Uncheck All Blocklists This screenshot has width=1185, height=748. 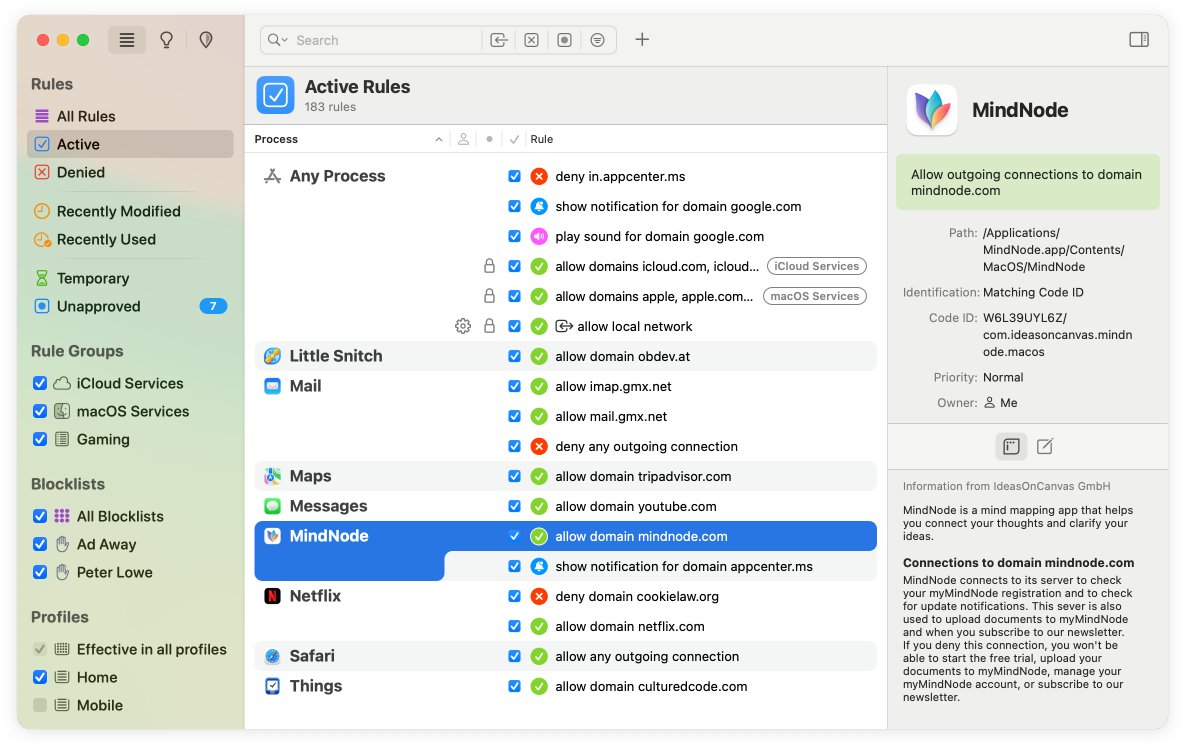click(x=40, y=516)
